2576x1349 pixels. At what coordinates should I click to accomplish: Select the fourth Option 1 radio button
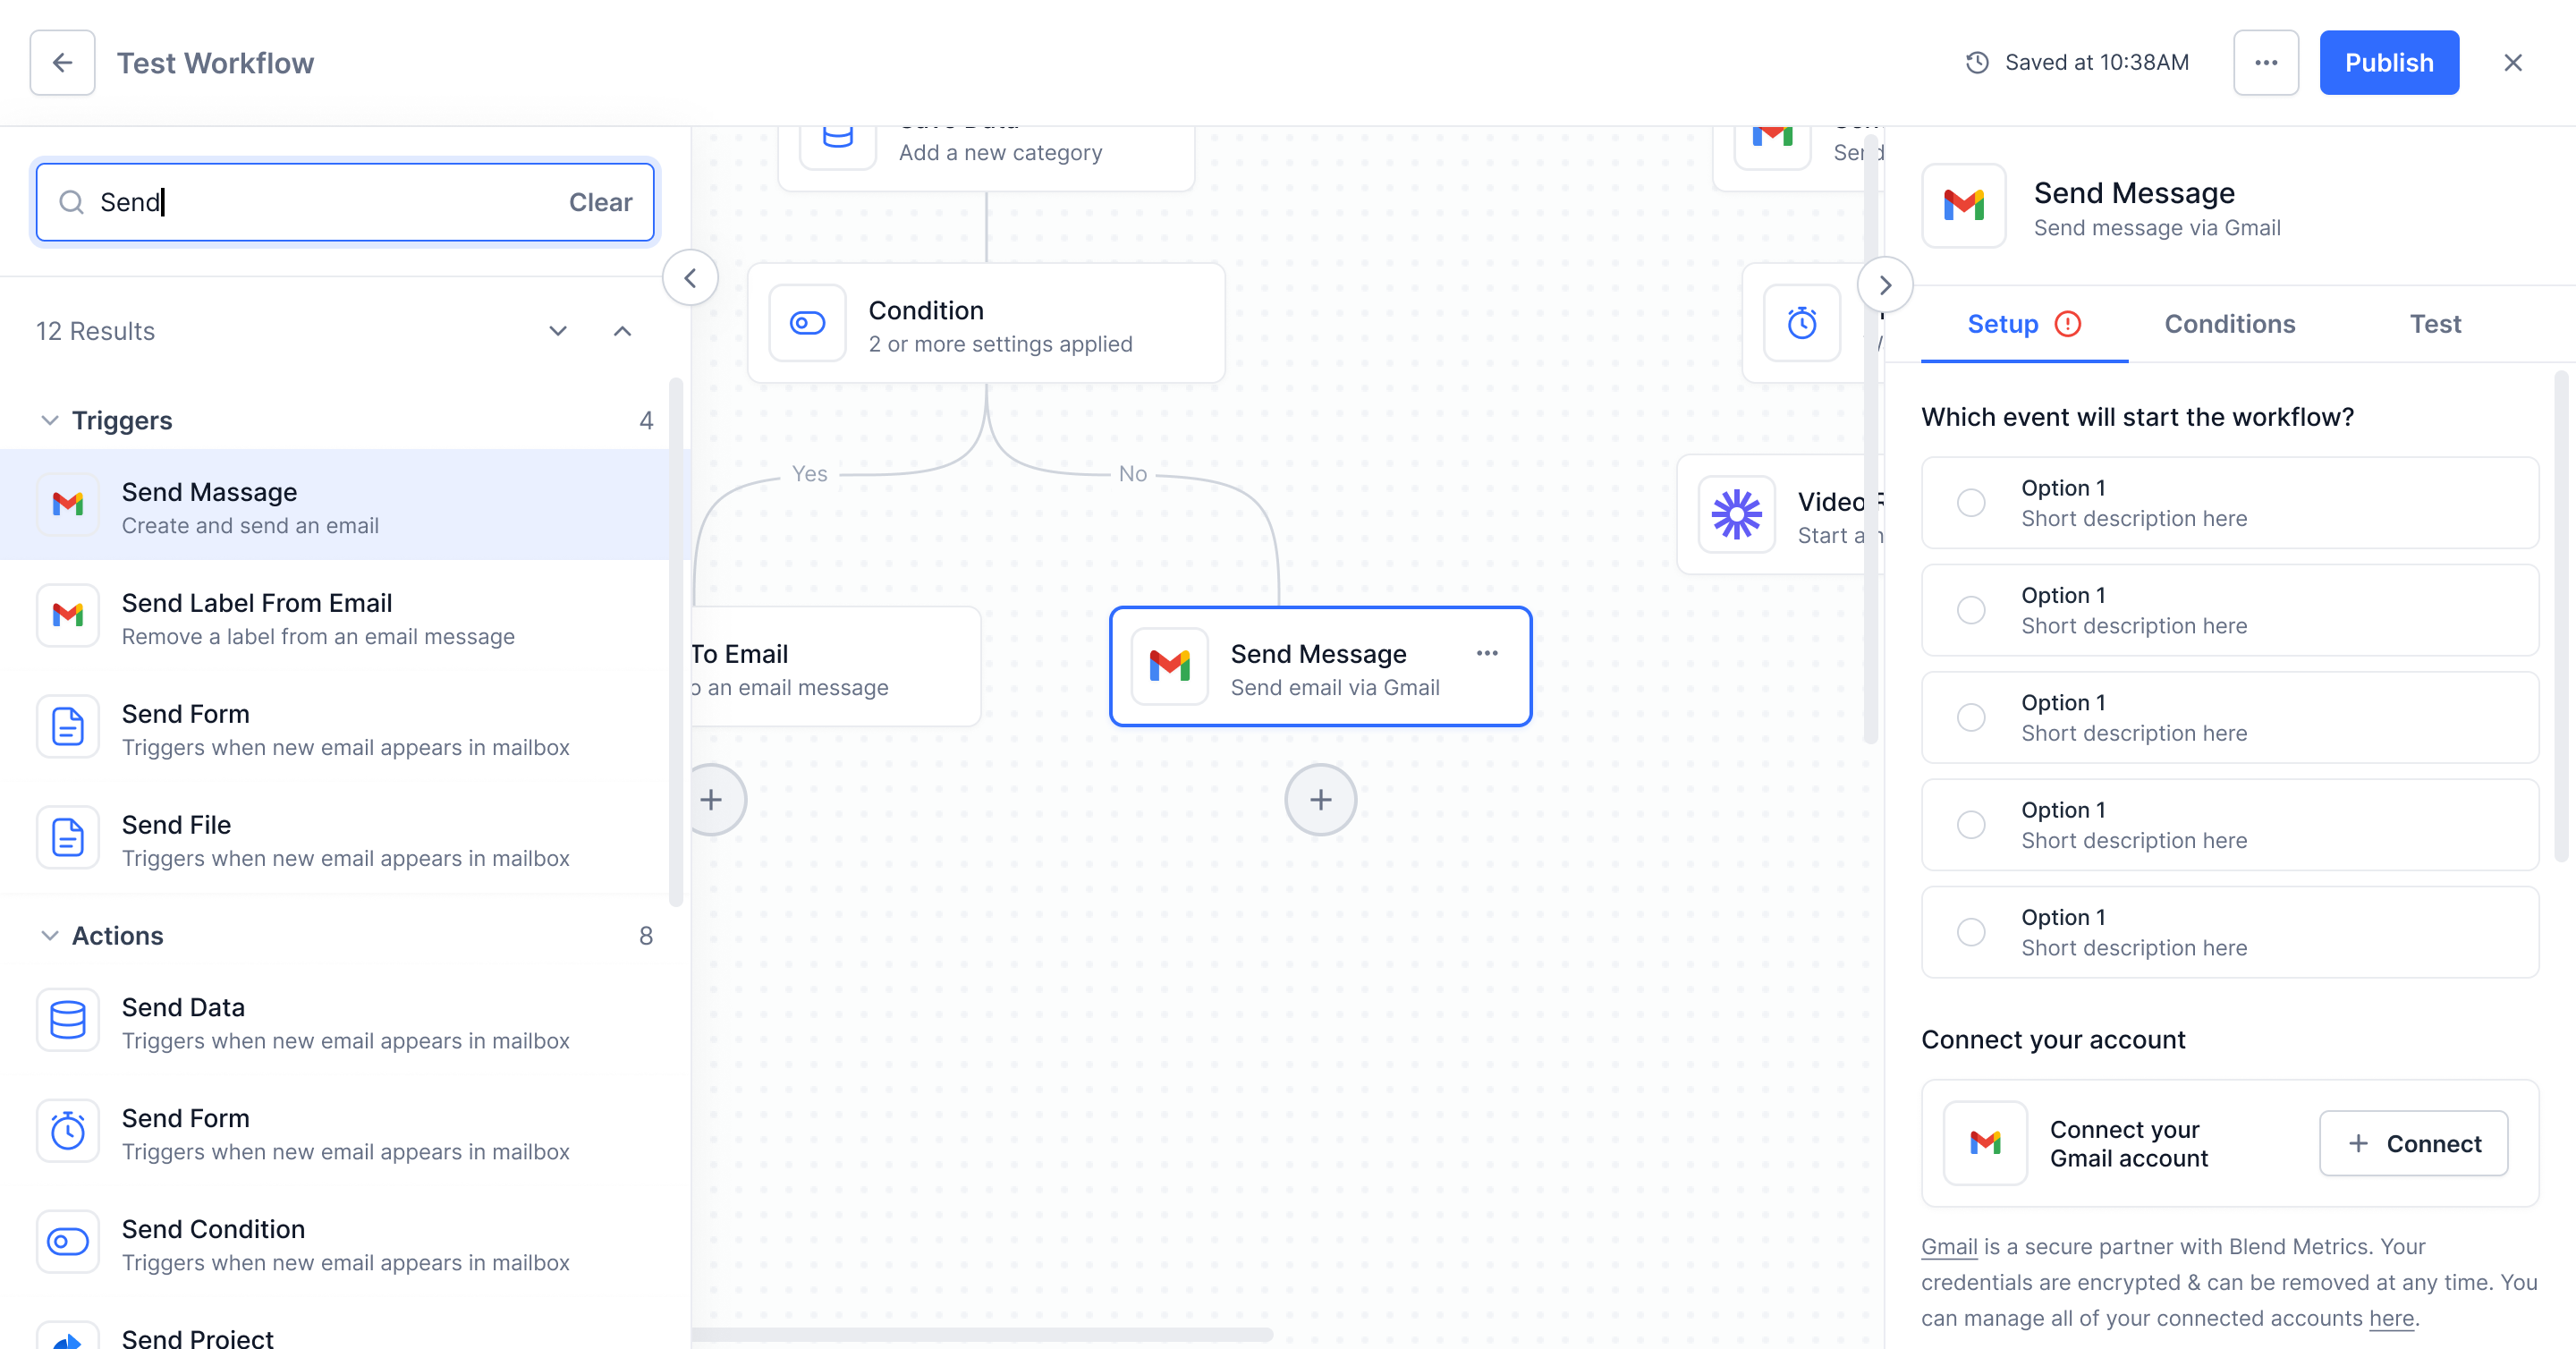click(1971, 825)
